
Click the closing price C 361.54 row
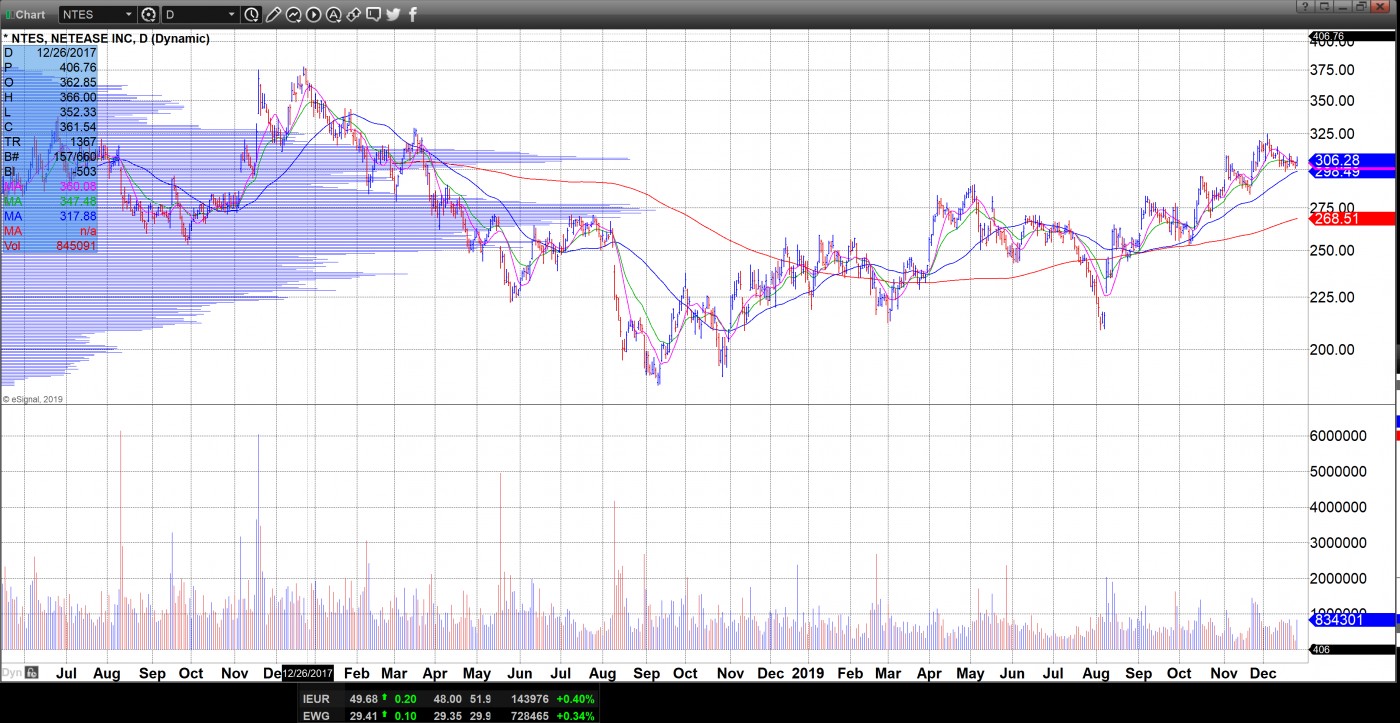[50, 127]
